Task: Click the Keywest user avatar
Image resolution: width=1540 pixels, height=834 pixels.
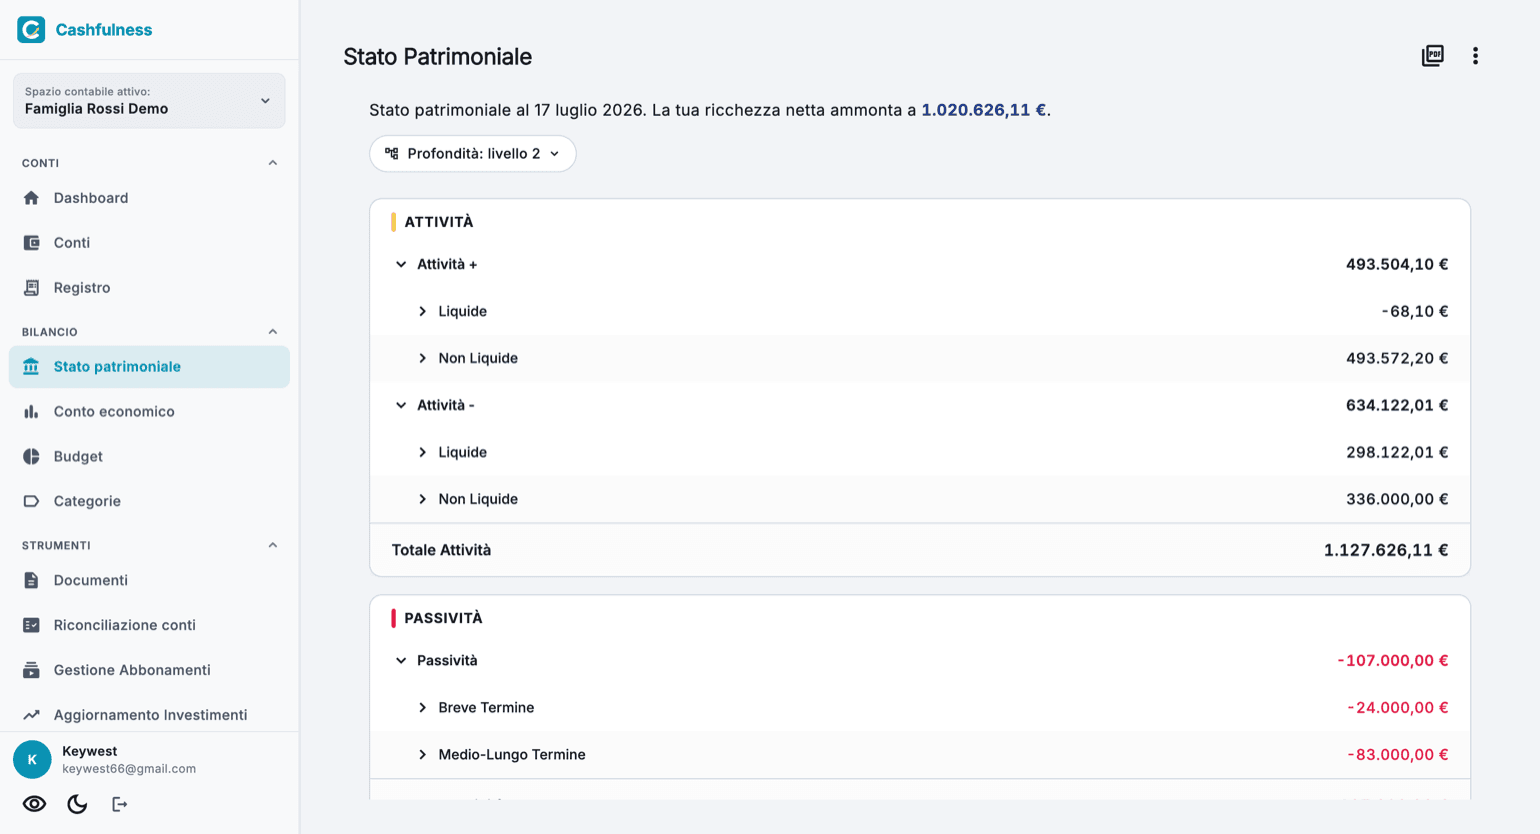Action: (x=32, y=759)
